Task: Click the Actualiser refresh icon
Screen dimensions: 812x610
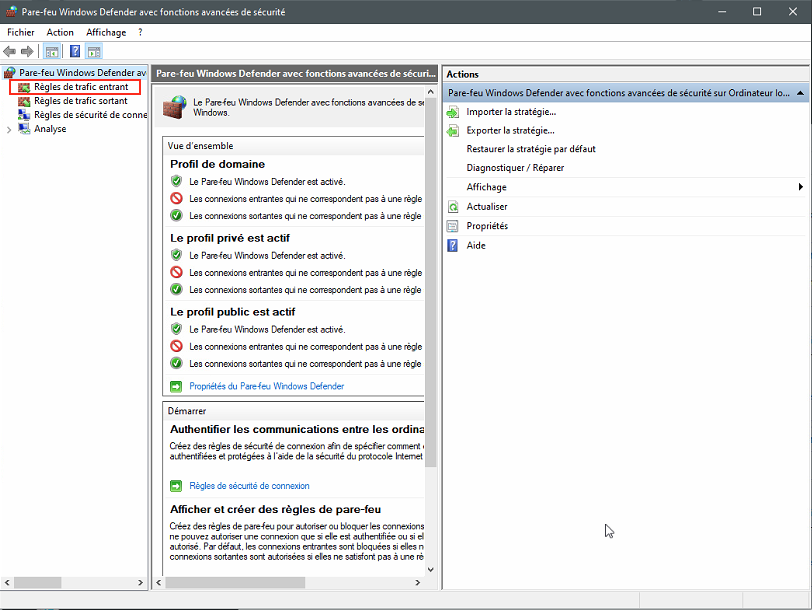Action: pyautogui.click(x=453, y=207)
